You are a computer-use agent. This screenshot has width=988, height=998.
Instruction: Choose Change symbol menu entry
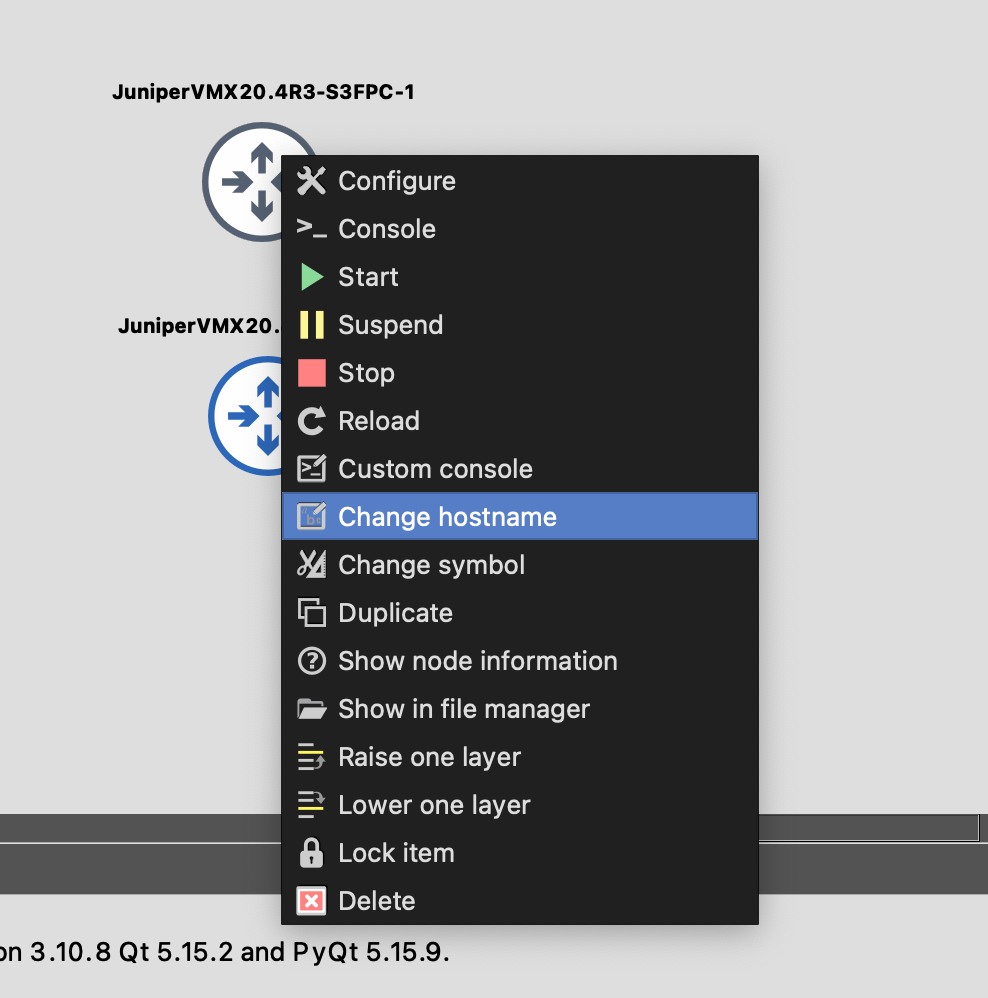520,565
